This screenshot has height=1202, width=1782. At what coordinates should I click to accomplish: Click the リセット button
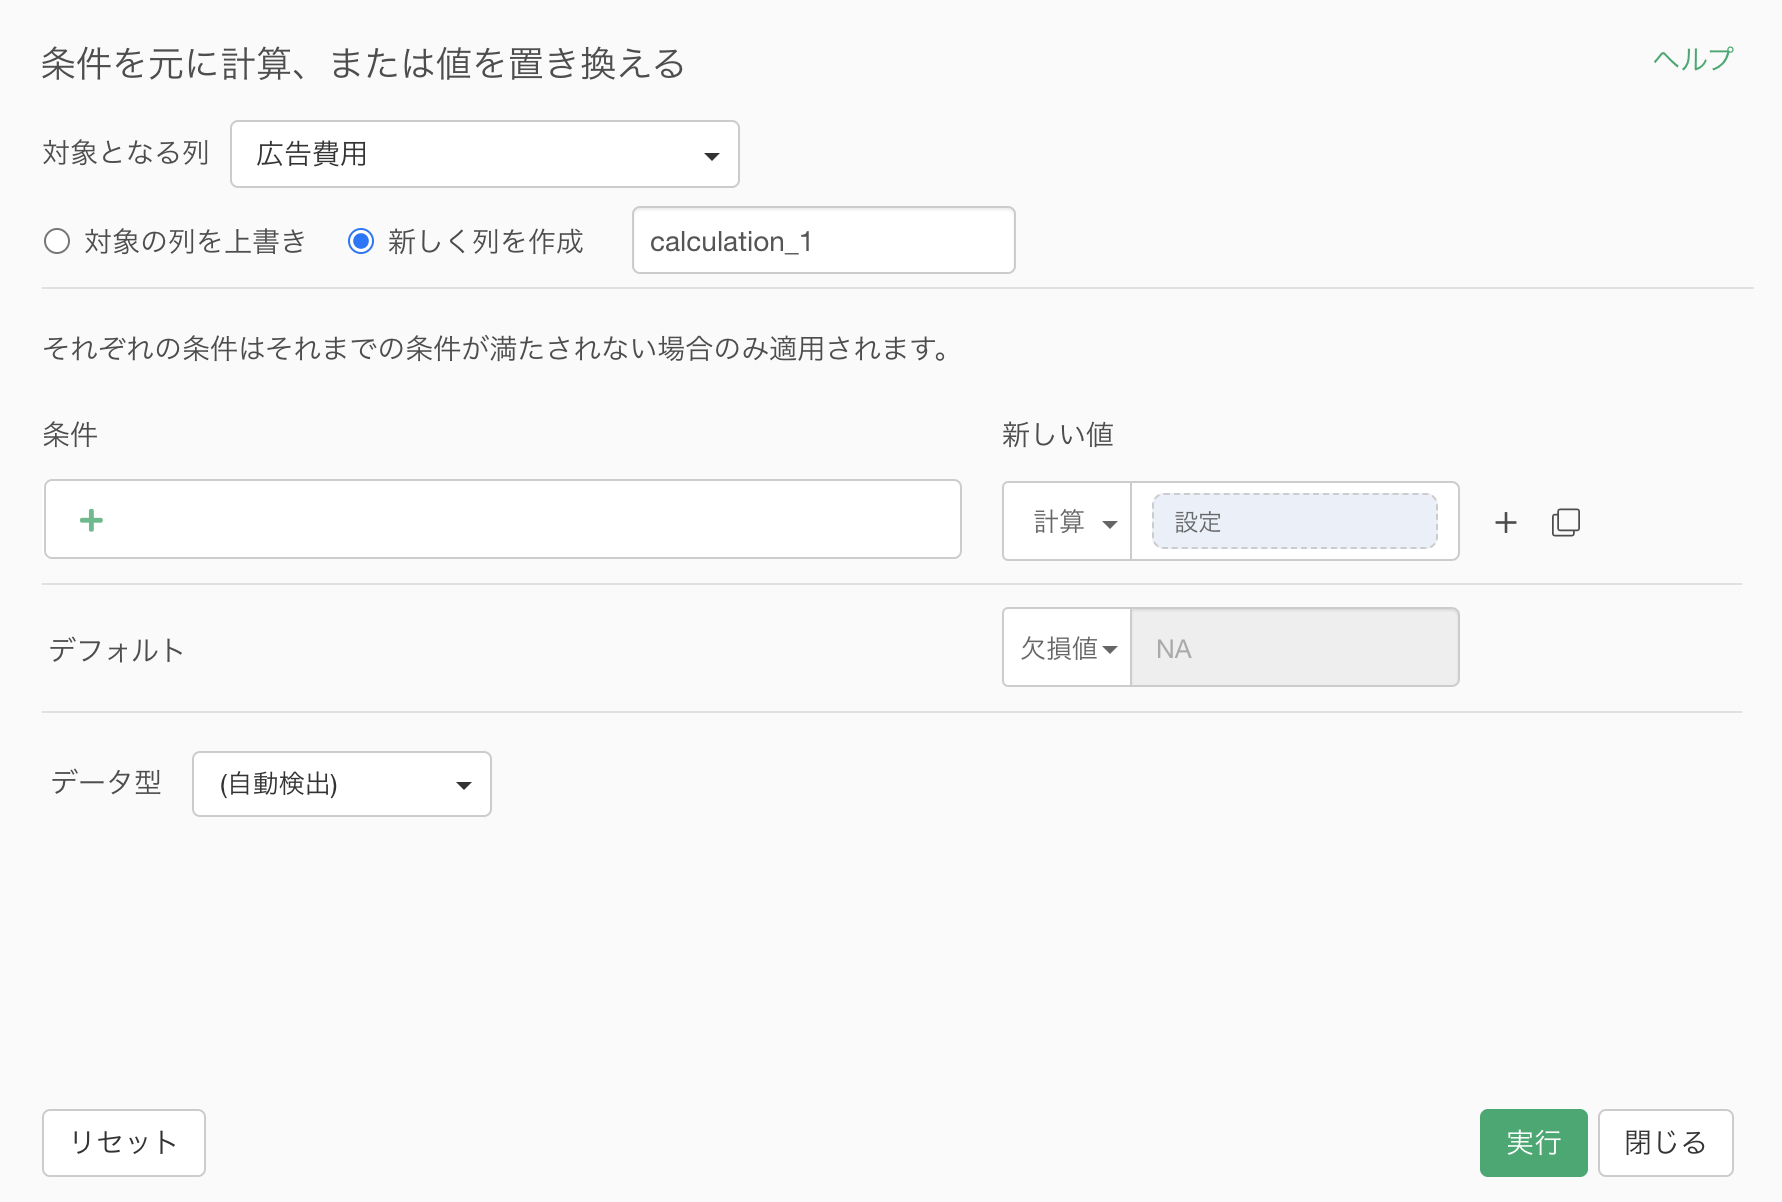point(124,1142)
